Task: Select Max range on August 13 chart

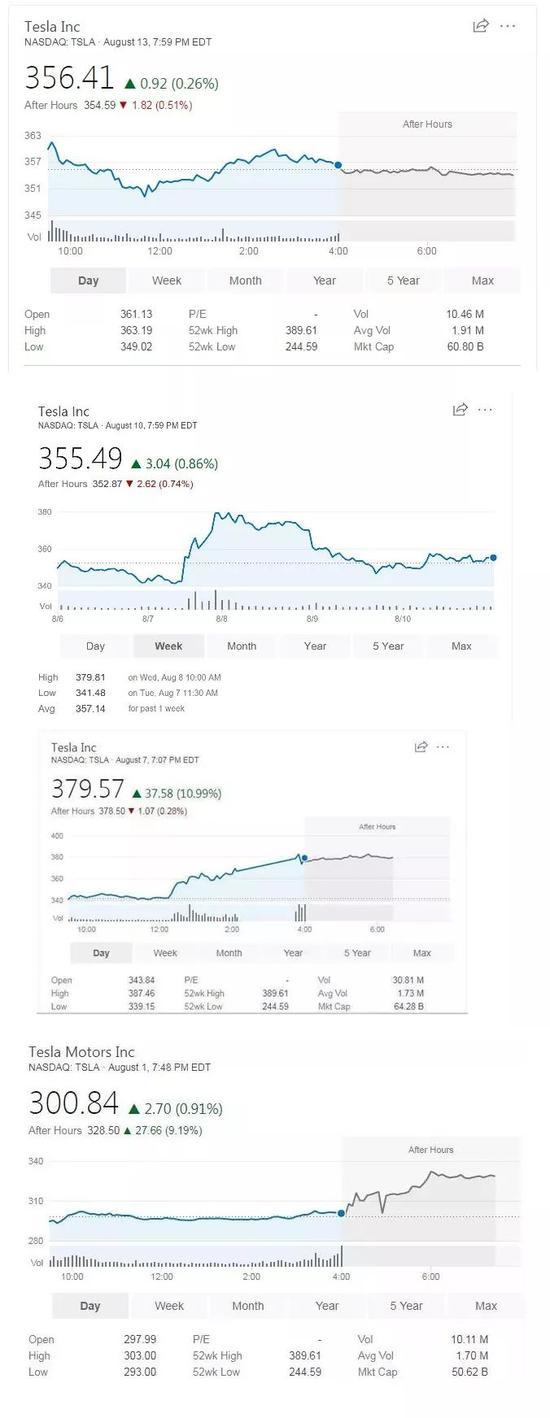Action: 483,281
